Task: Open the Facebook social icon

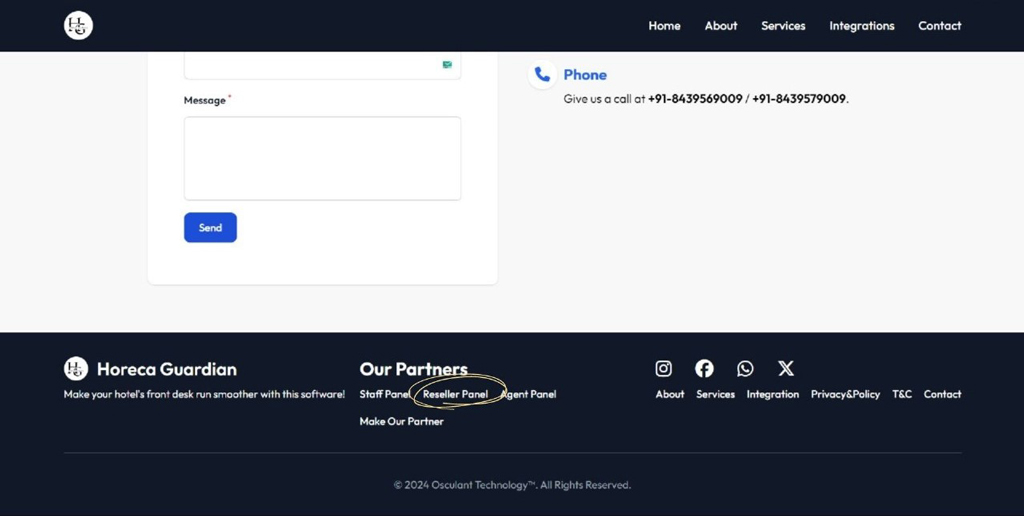Action: tap(704, 369)
